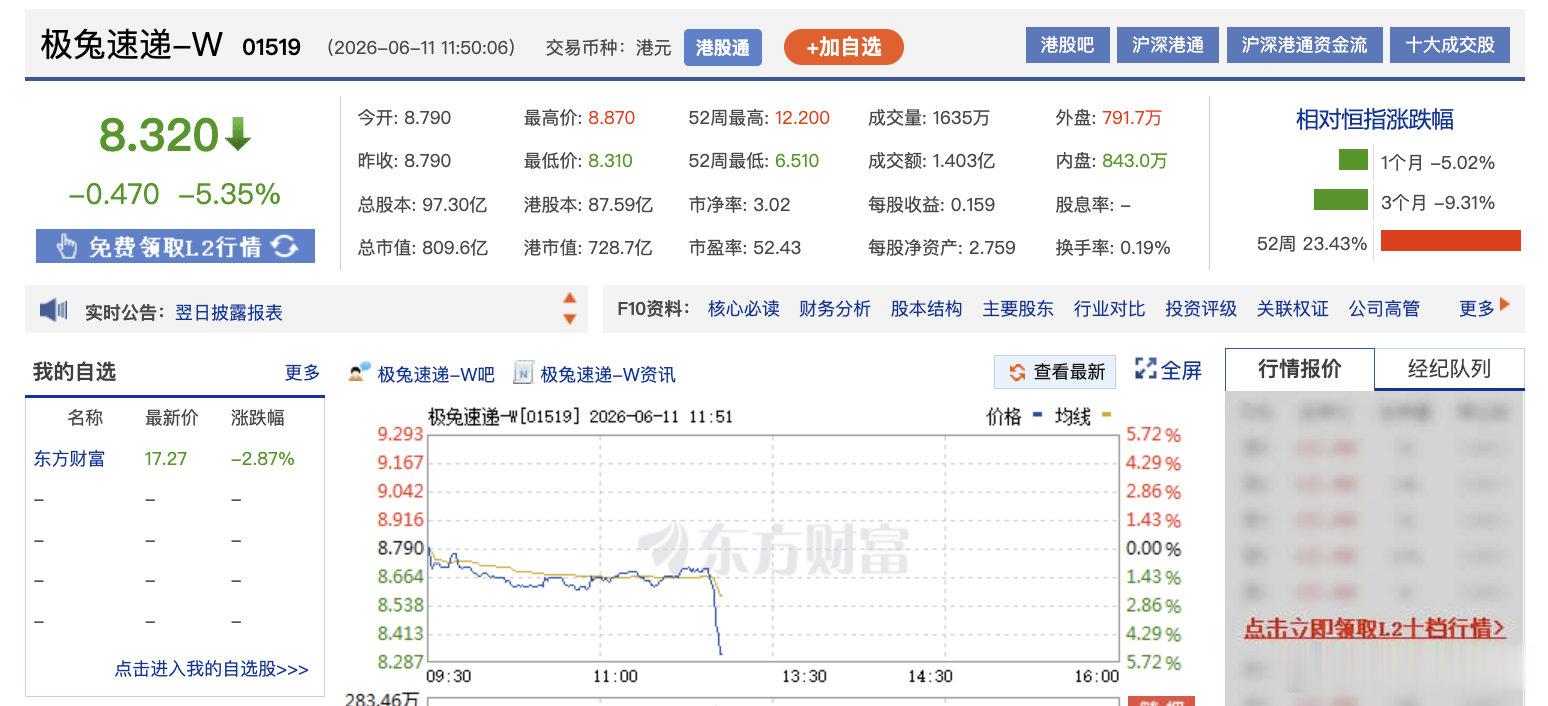
Task: Open 极兔速递-W资讯 link text
Action: [608, 374]
